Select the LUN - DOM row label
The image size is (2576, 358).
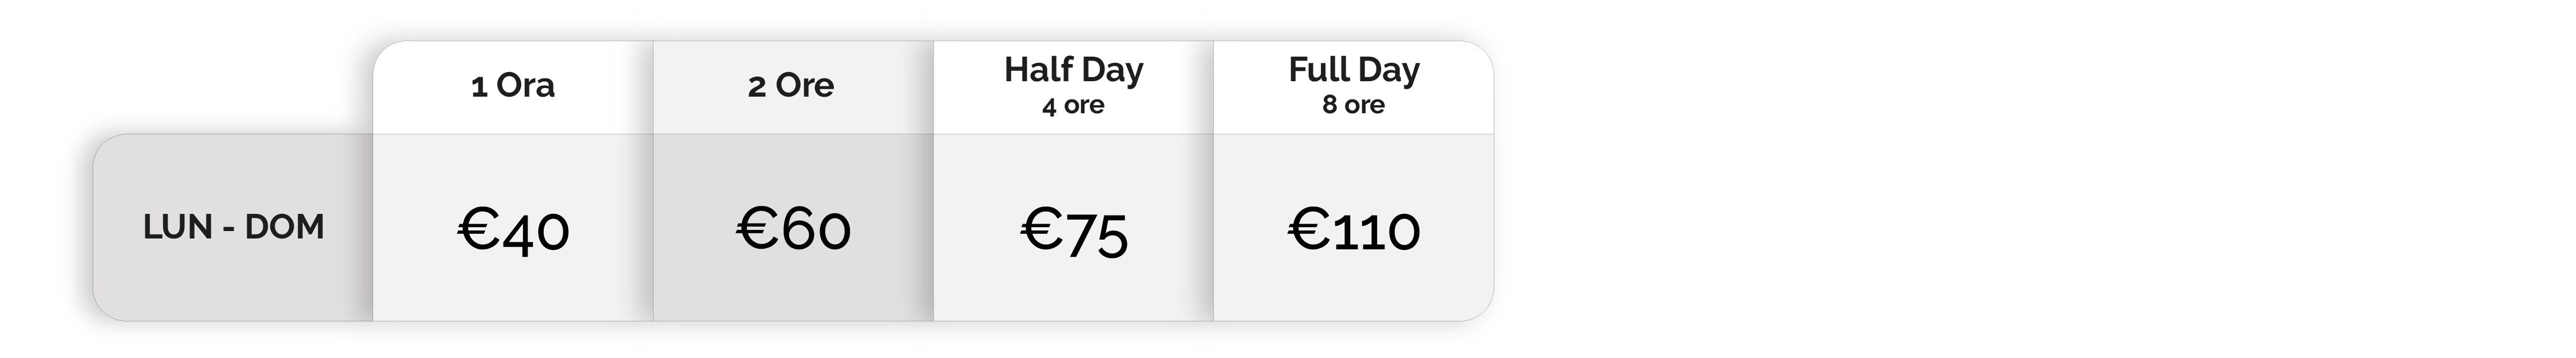pyautogui.click(x=234, y=227)
